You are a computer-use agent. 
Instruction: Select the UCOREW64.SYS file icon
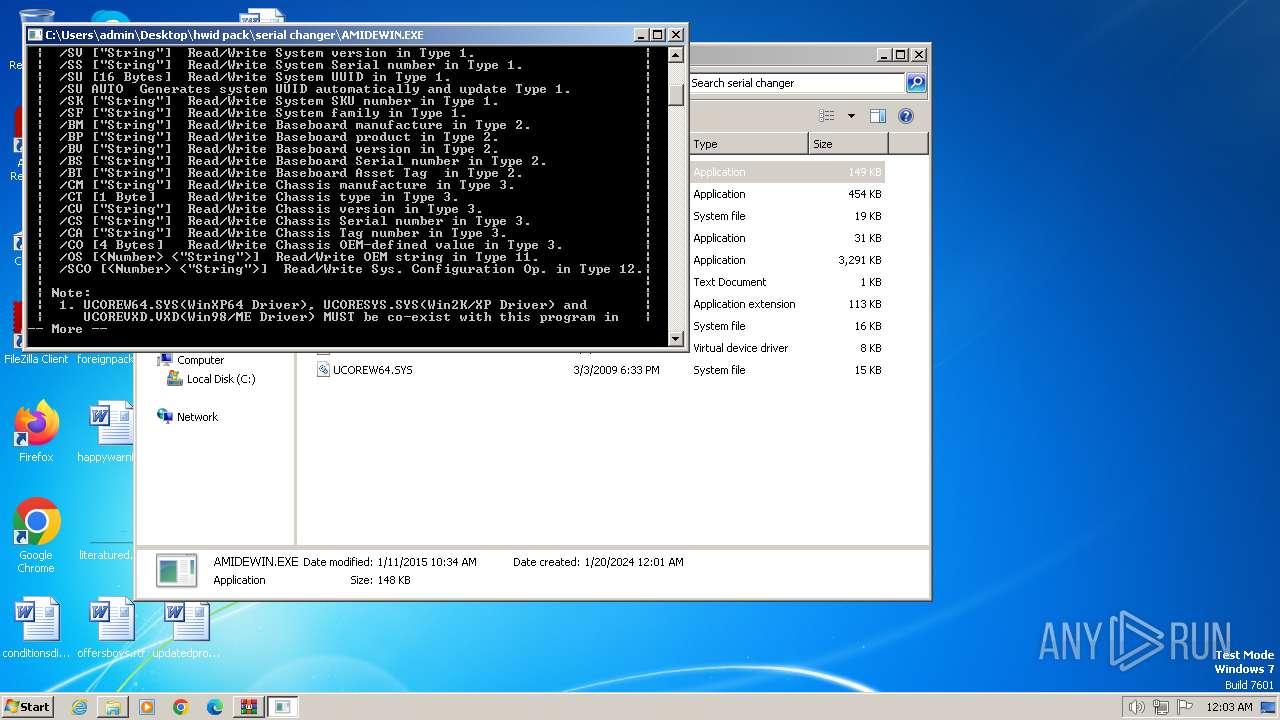click(323, 370)
